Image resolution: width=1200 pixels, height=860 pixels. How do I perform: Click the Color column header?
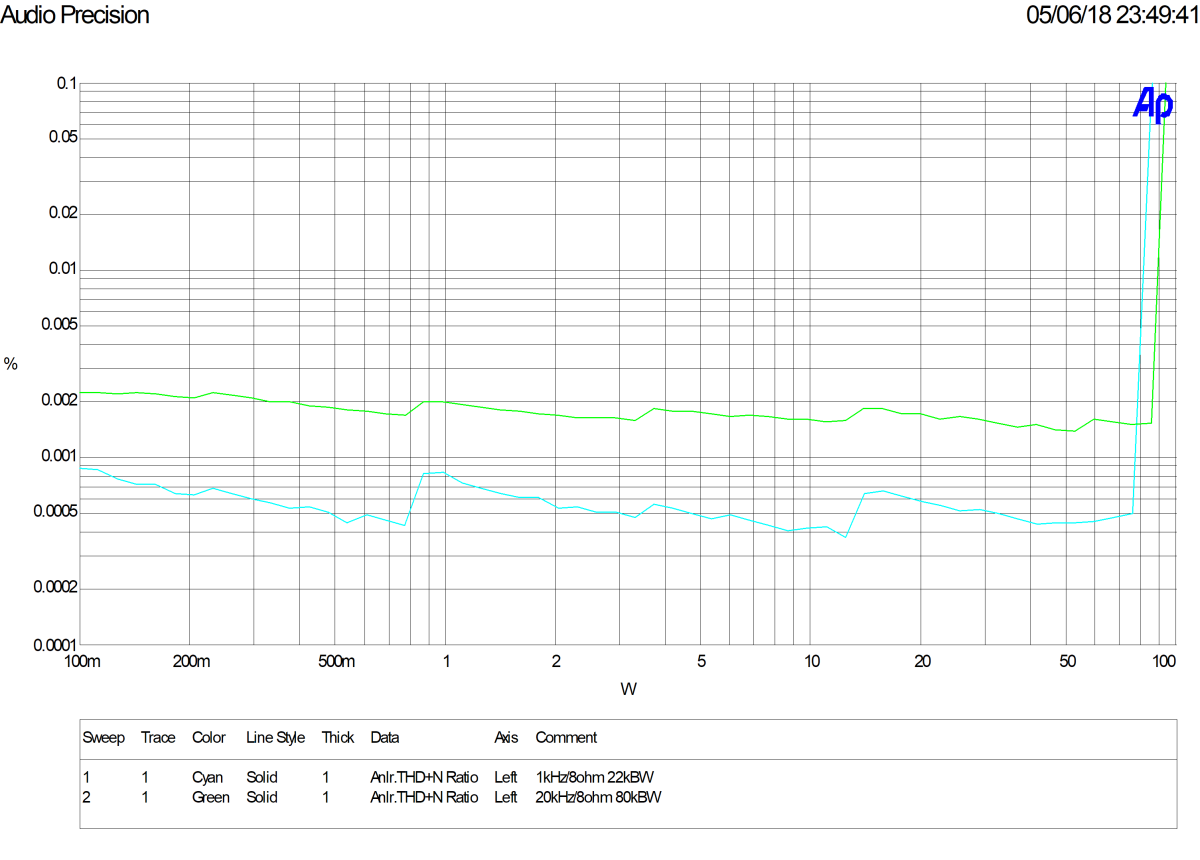[x=209, y=738]
